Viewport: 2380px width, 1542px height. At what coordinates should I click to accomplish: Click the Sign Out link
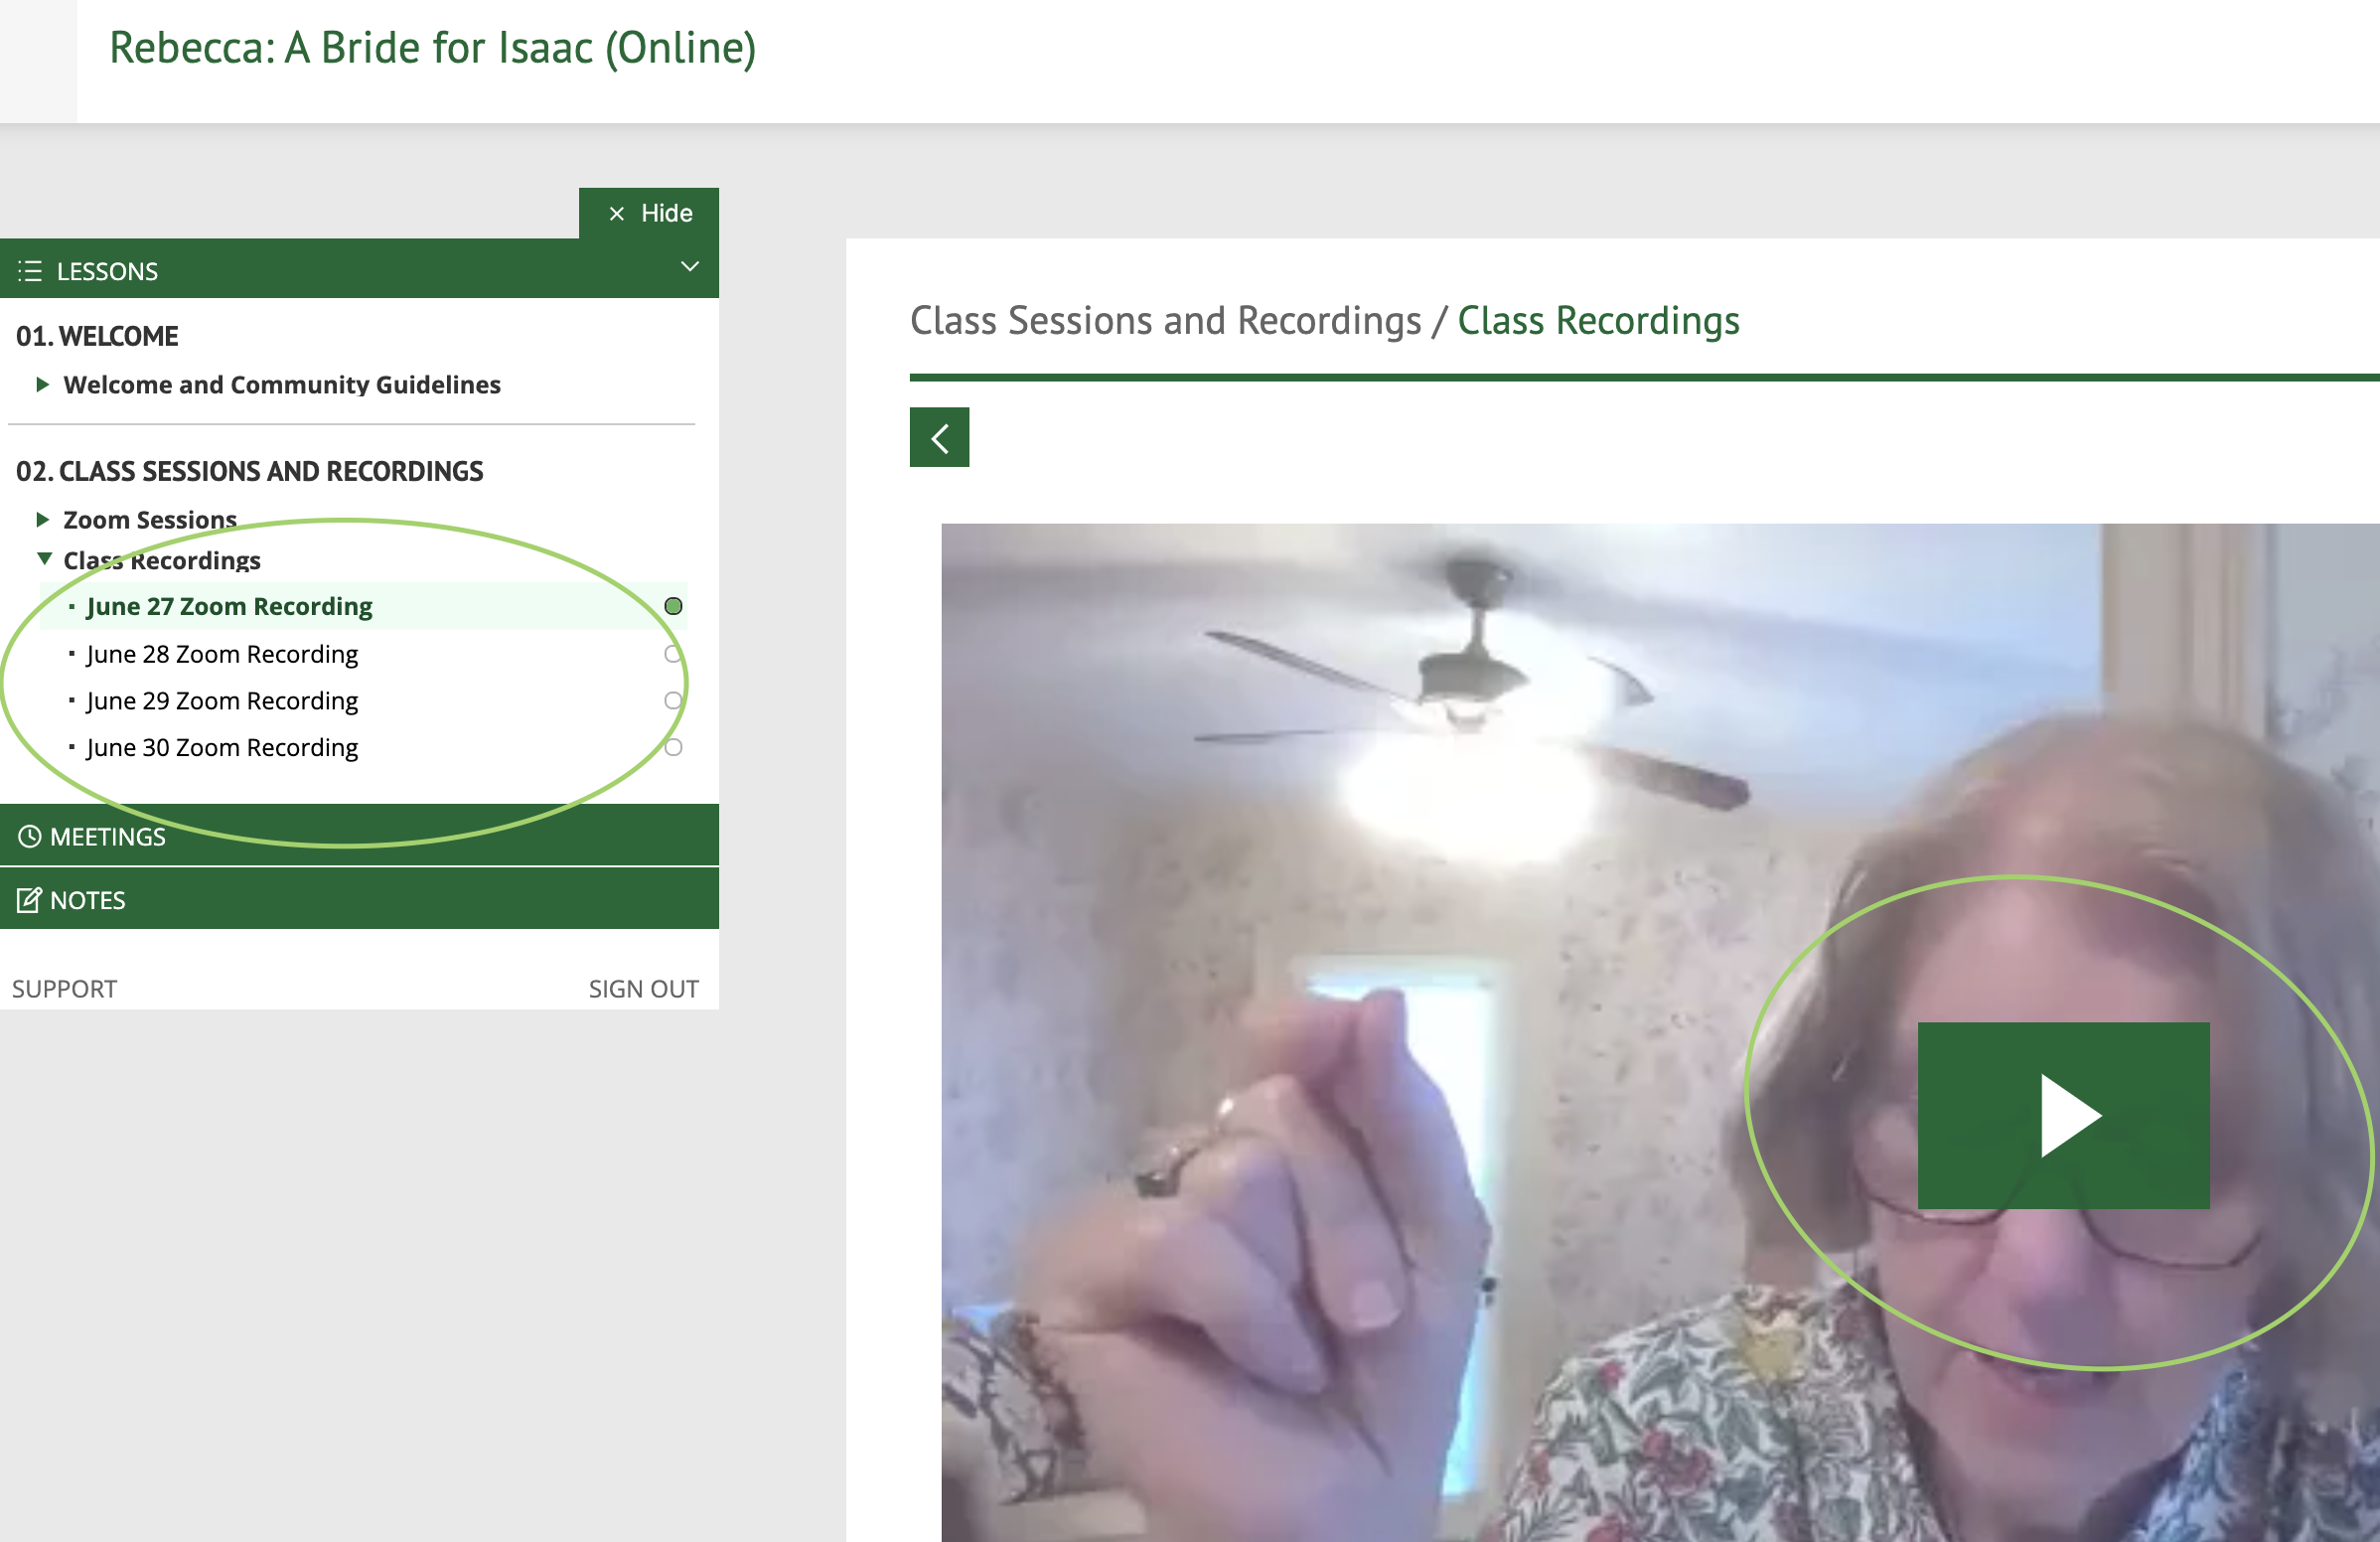[x=643, y=989]
